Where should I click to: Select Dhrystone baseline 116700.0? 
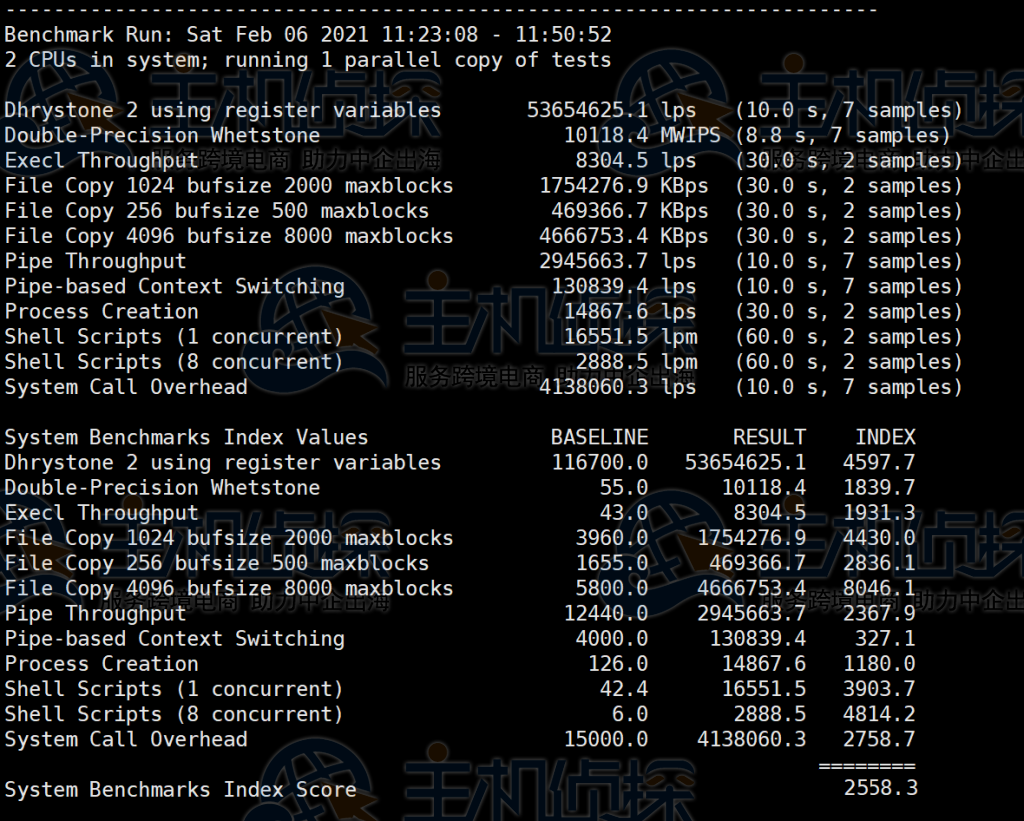600,463
